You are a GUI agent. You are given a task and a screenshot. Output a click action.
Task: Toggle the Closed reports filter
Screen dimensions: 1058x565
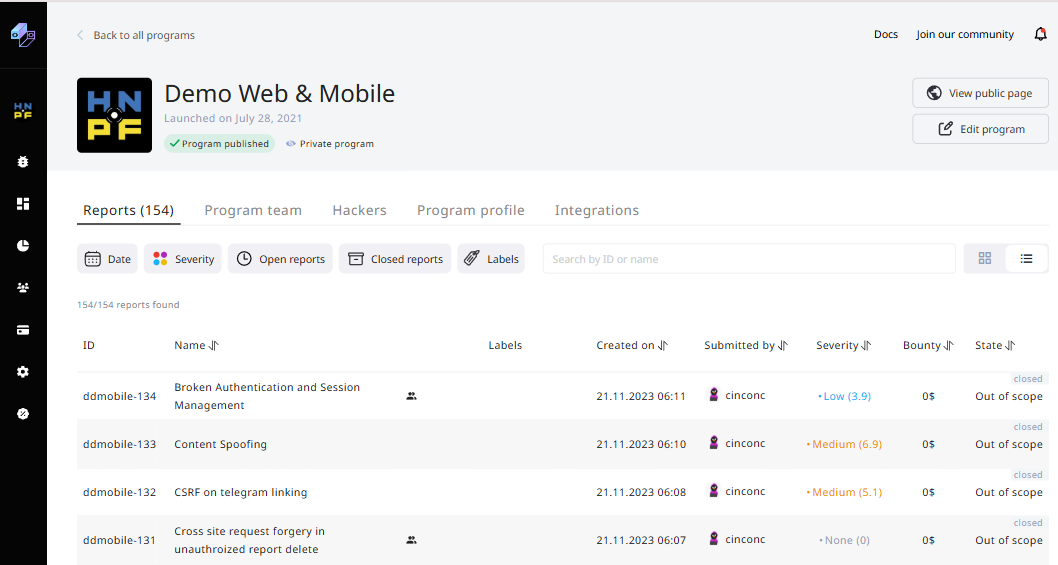tap(395, 259)
